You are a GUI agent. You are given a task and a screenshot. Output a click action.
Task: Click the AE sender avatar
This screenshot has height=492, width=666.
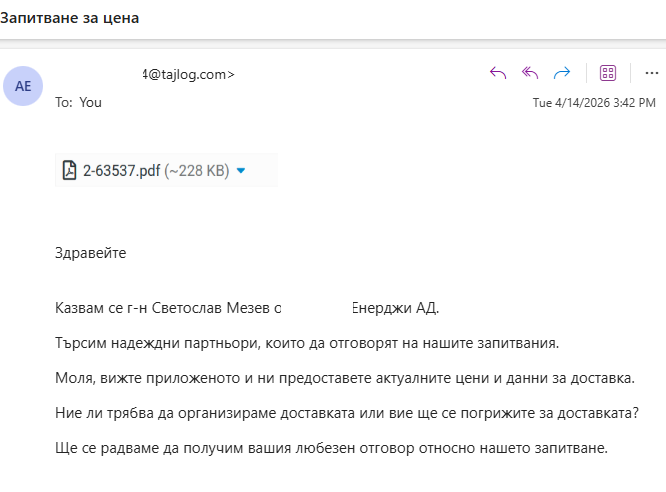tap(23, 86)
